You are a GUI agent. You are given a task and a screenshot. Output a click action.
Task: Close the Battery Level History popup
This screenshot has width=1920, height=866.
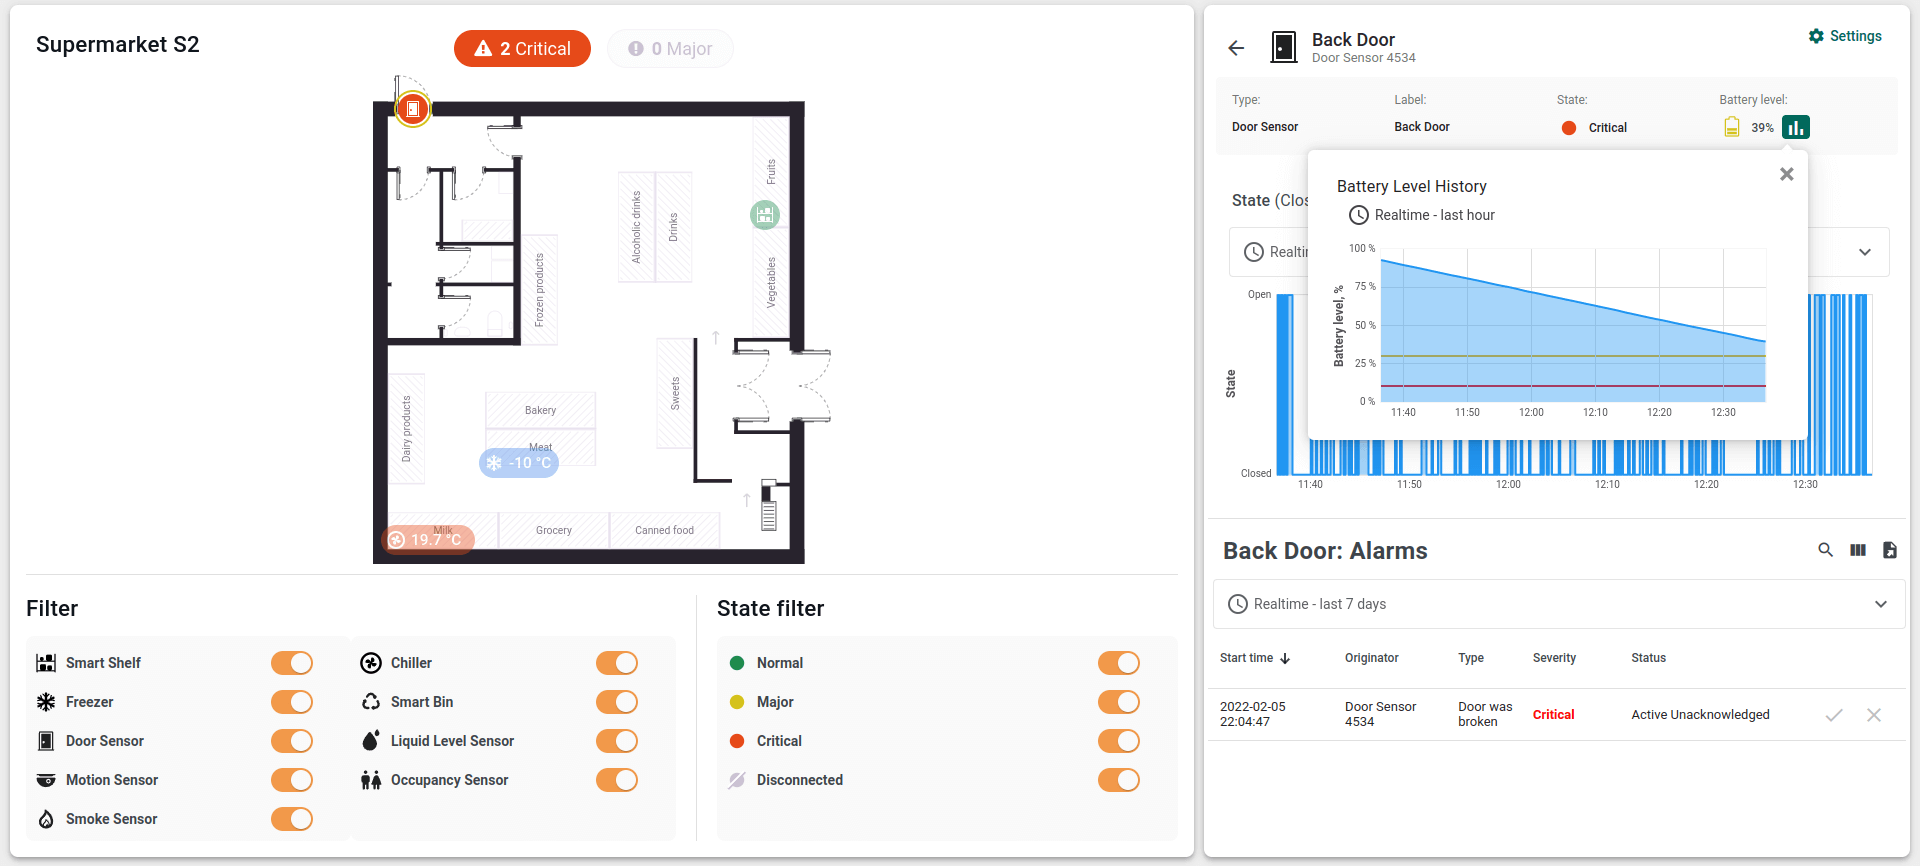pyautogui.click(x=1786, y=174)
